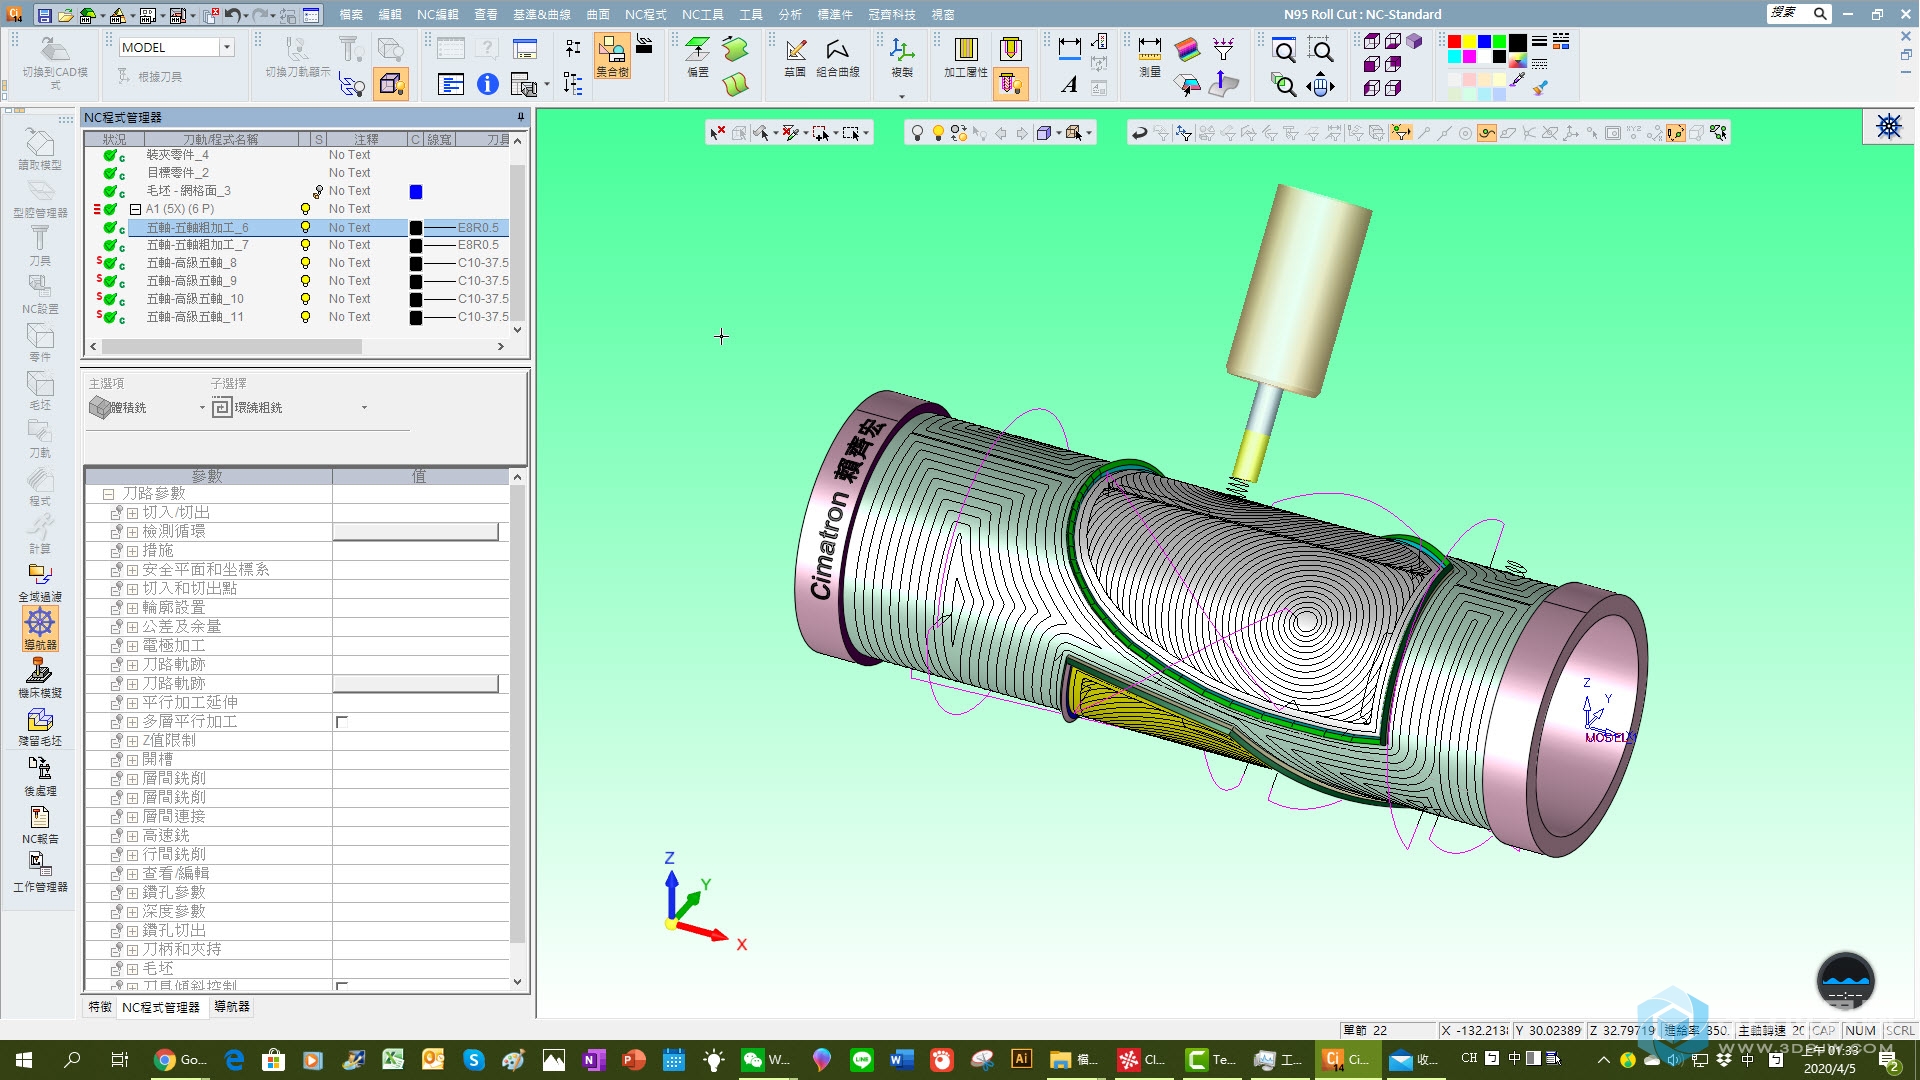This screenshot has width=1920, height=1080.
Task: Select the 基準&曲線 menu item
Action: pos(539,13)
